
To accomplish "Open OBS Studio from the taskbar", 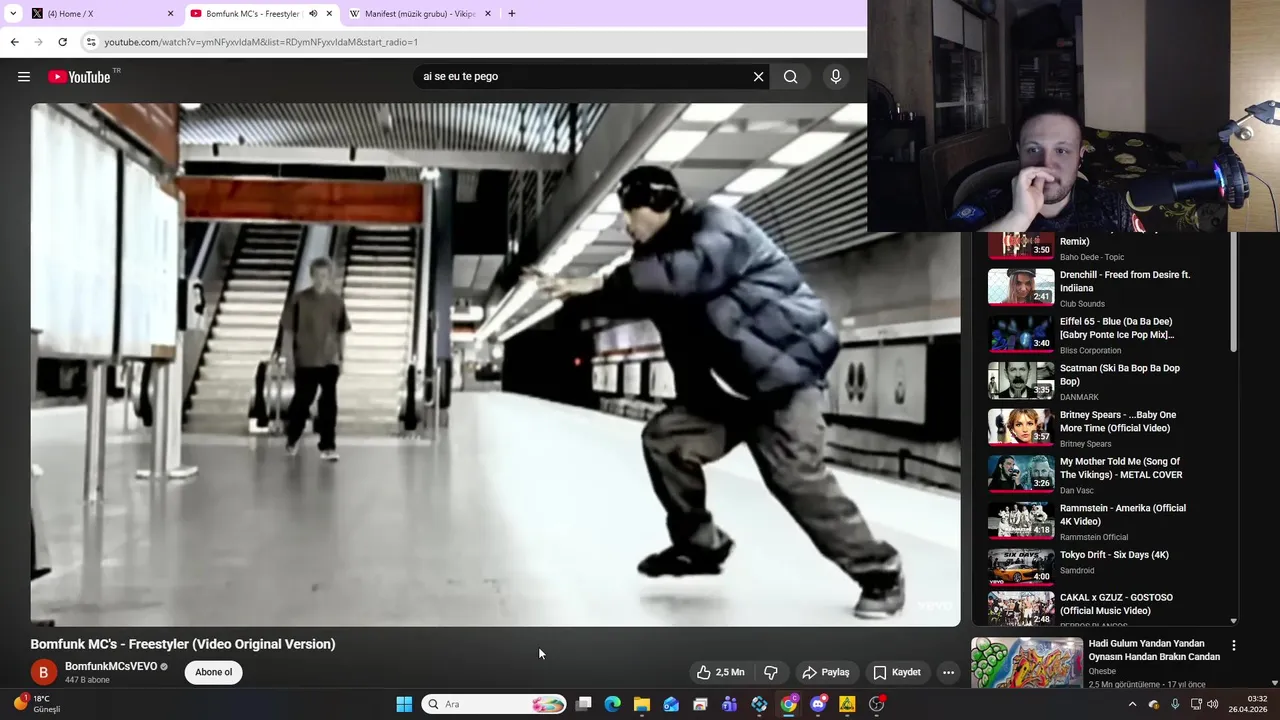I will click(877, 704).
